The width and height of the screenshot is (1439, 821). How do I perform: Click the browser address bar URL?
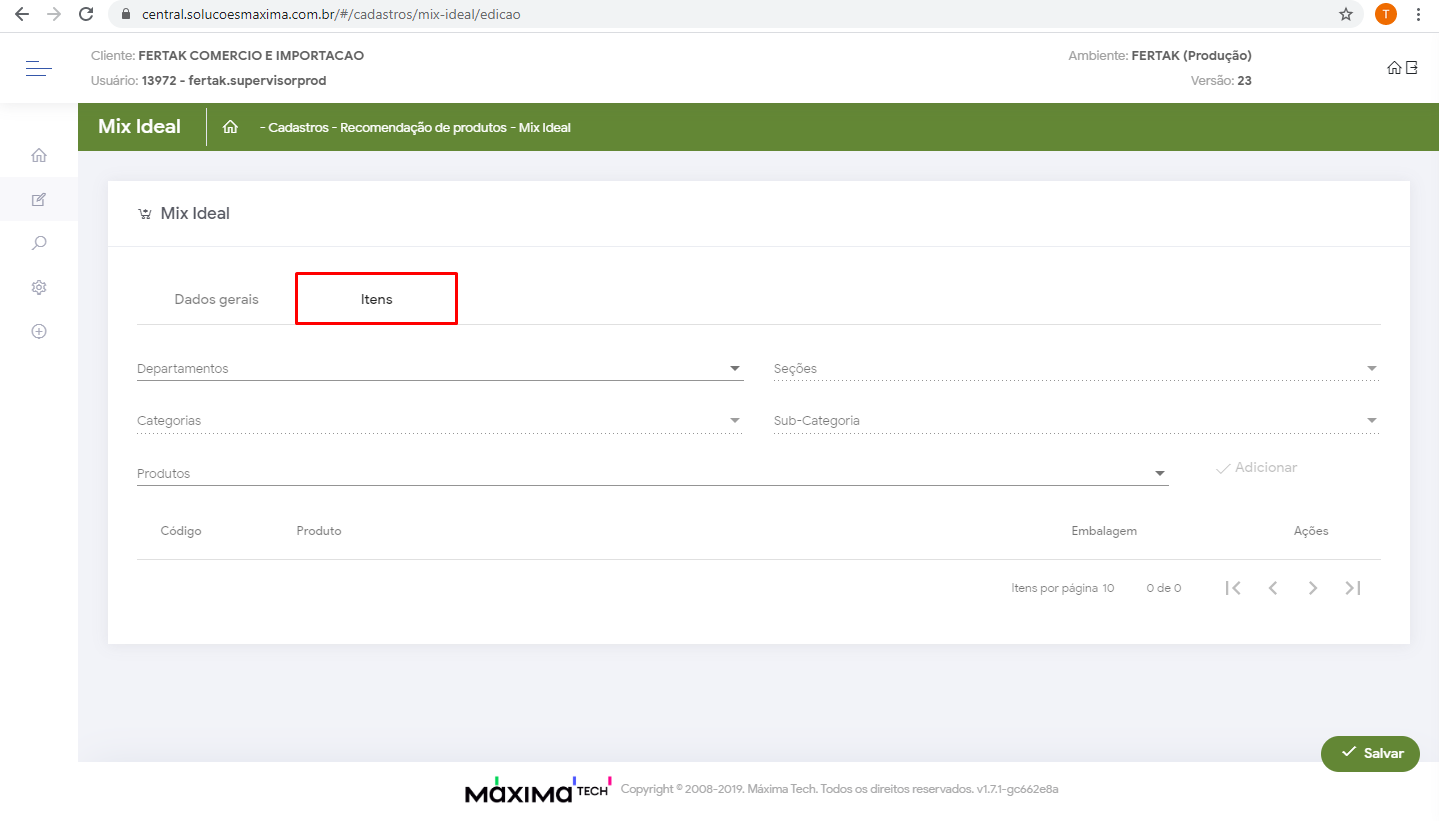pos(331,15)
